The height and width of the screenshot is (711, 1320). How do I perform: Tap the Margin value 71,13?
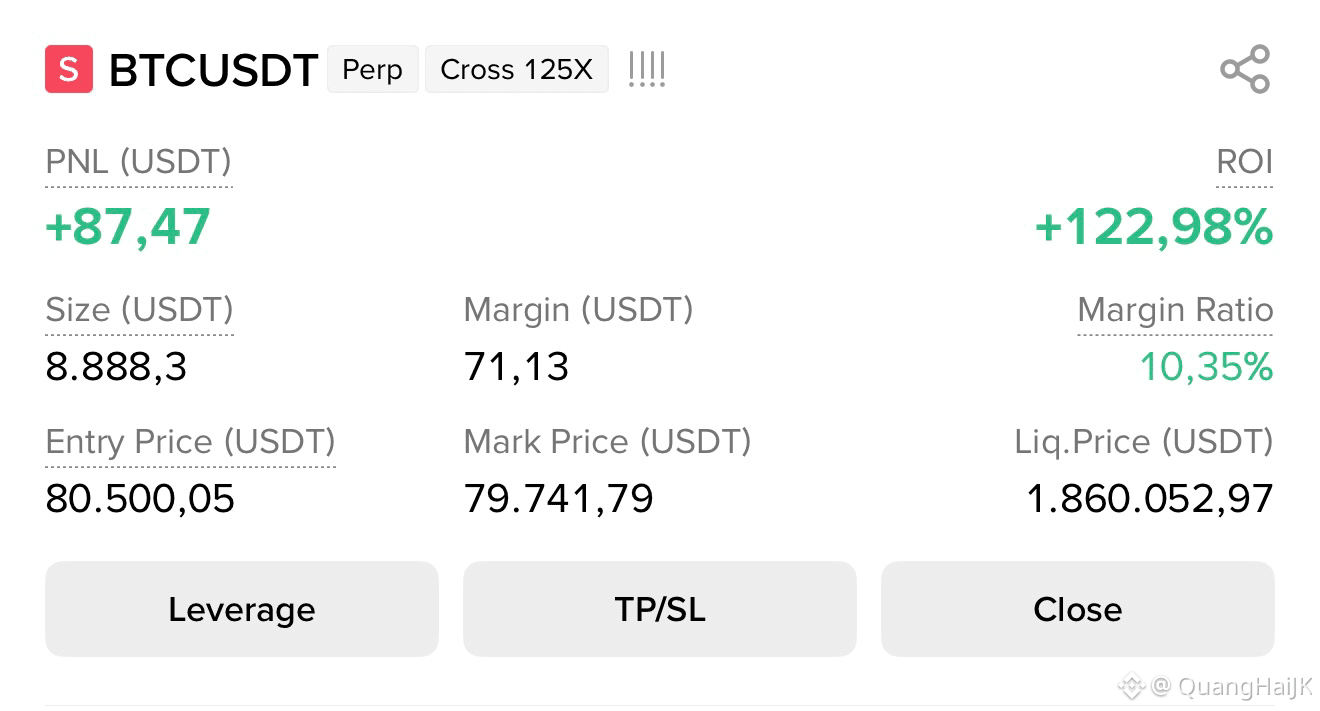click(516, 367)
